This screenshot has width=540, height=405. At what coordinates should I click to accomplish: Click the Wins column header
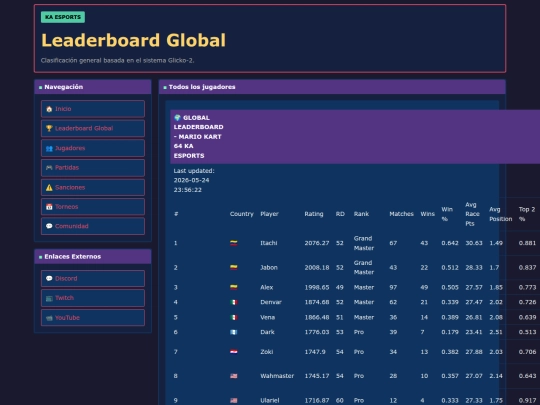tap(427, 214)
